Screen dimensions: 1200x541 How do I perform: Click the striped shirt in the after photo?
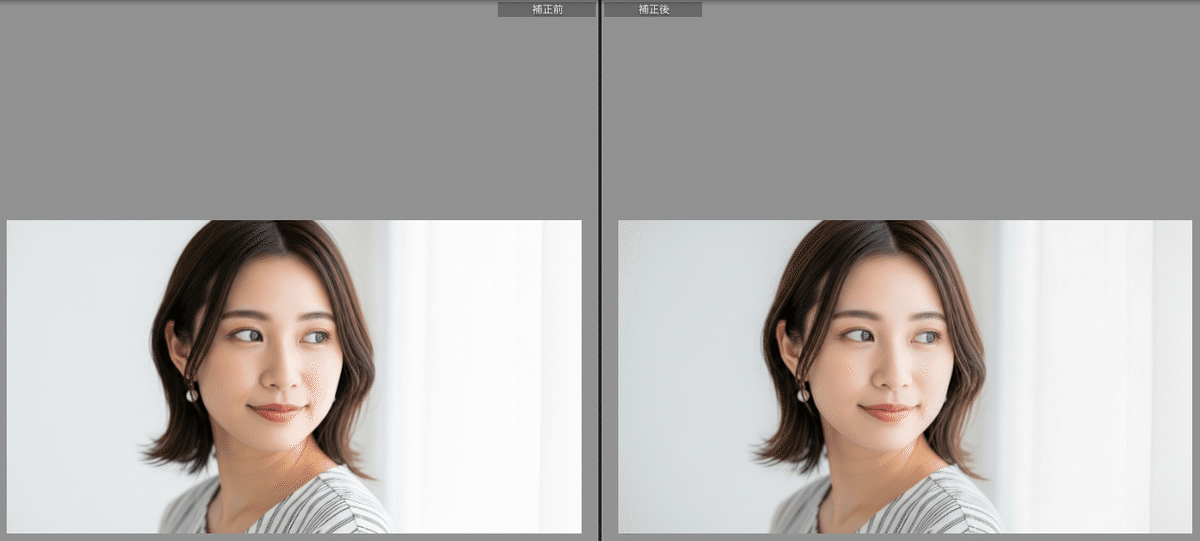pyautogui.click(x=940, y=505)
